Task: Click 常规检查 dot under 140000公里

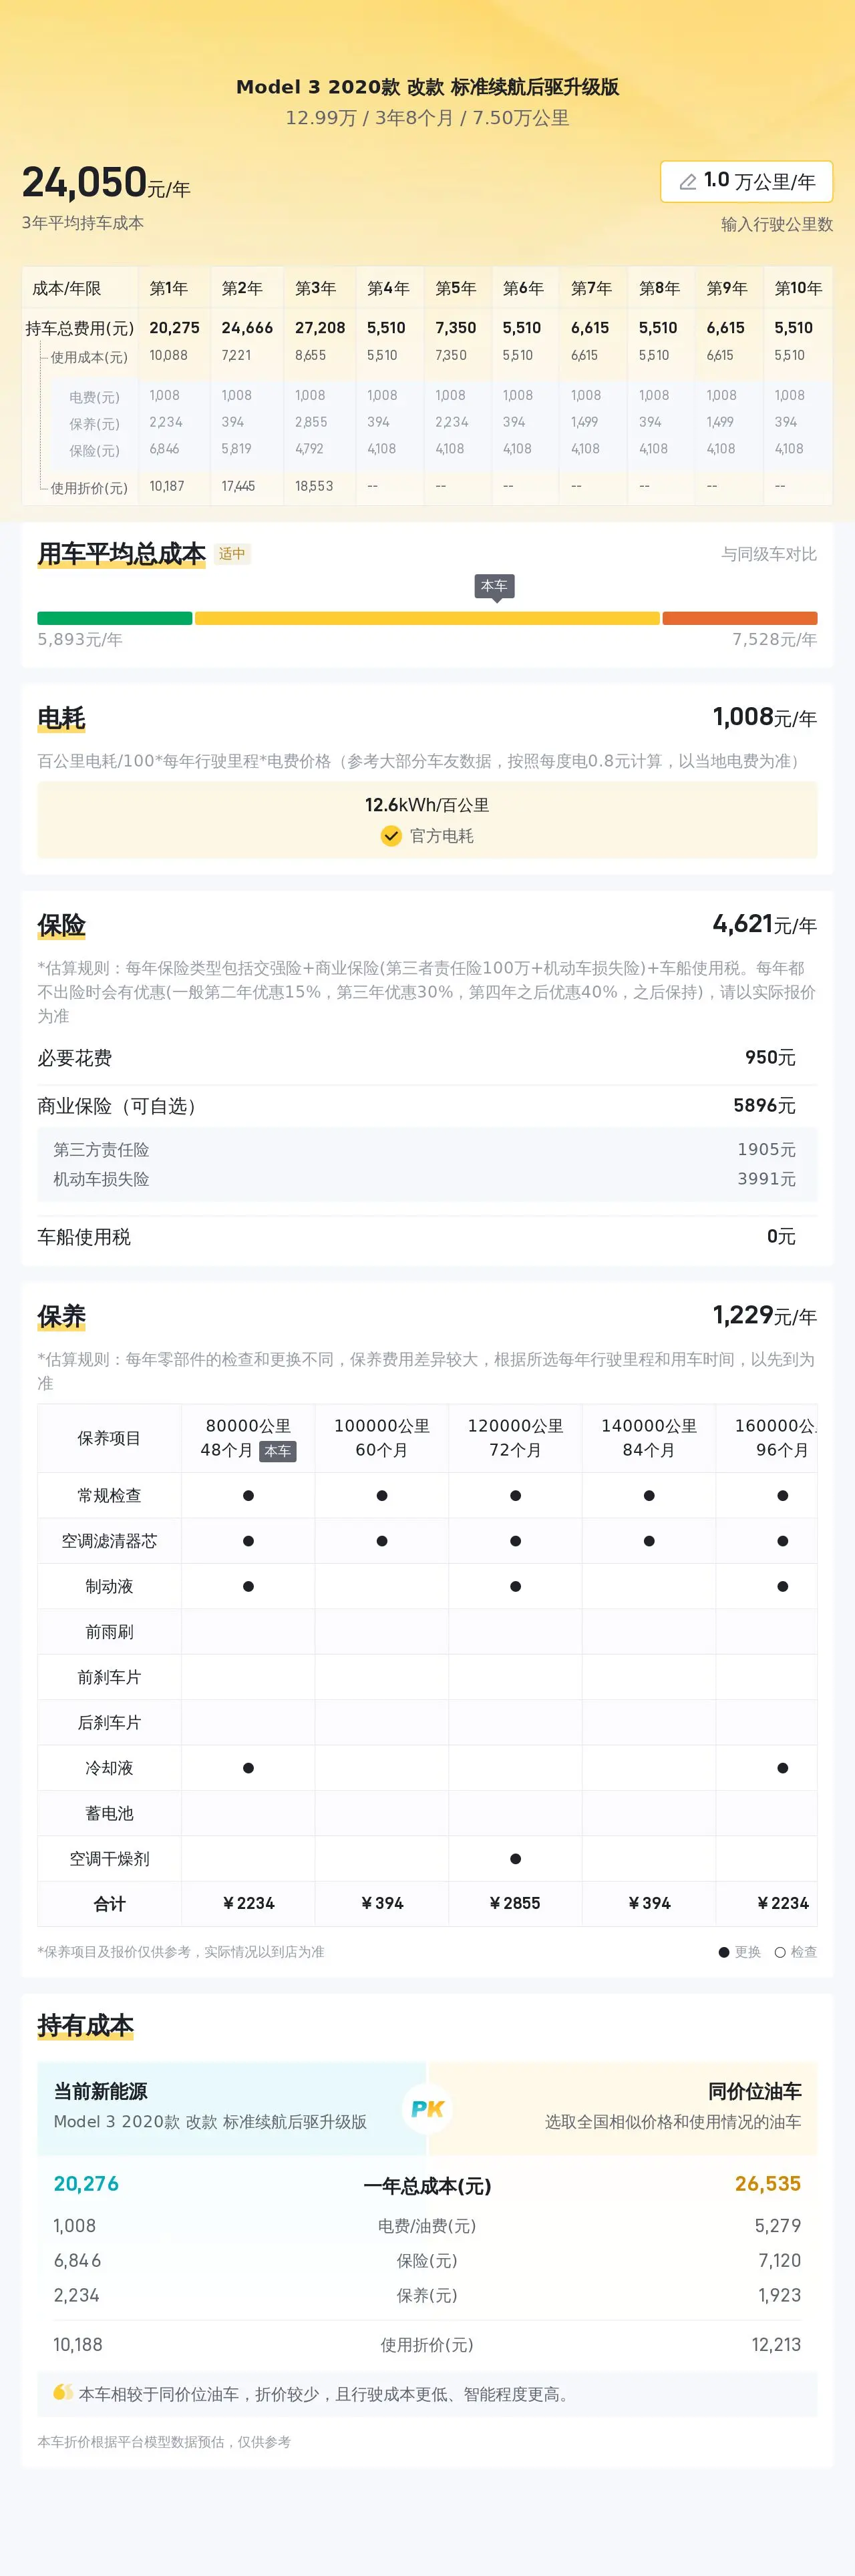Action: 649,1496
